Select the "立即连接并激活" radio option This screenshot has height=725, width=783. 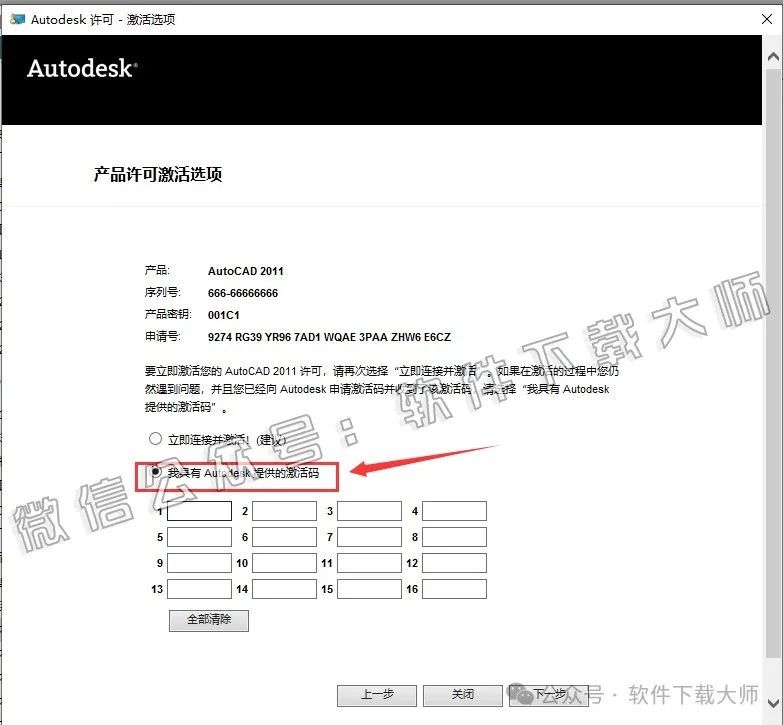155,439
